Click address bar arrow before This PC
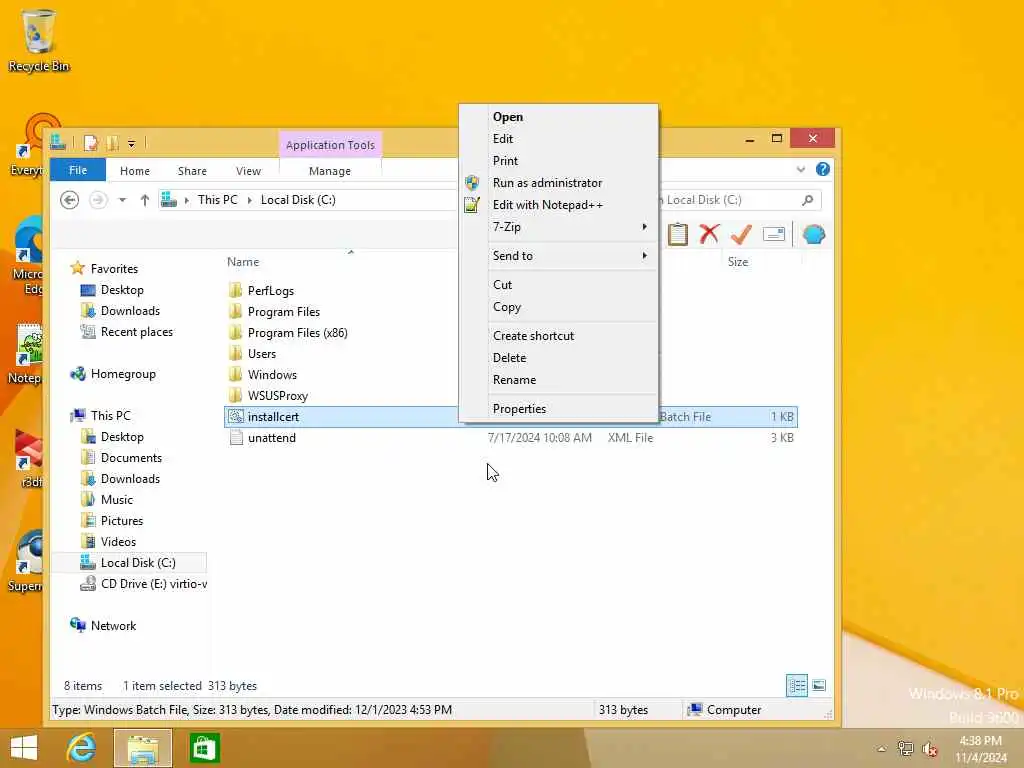 coord(187,200)
